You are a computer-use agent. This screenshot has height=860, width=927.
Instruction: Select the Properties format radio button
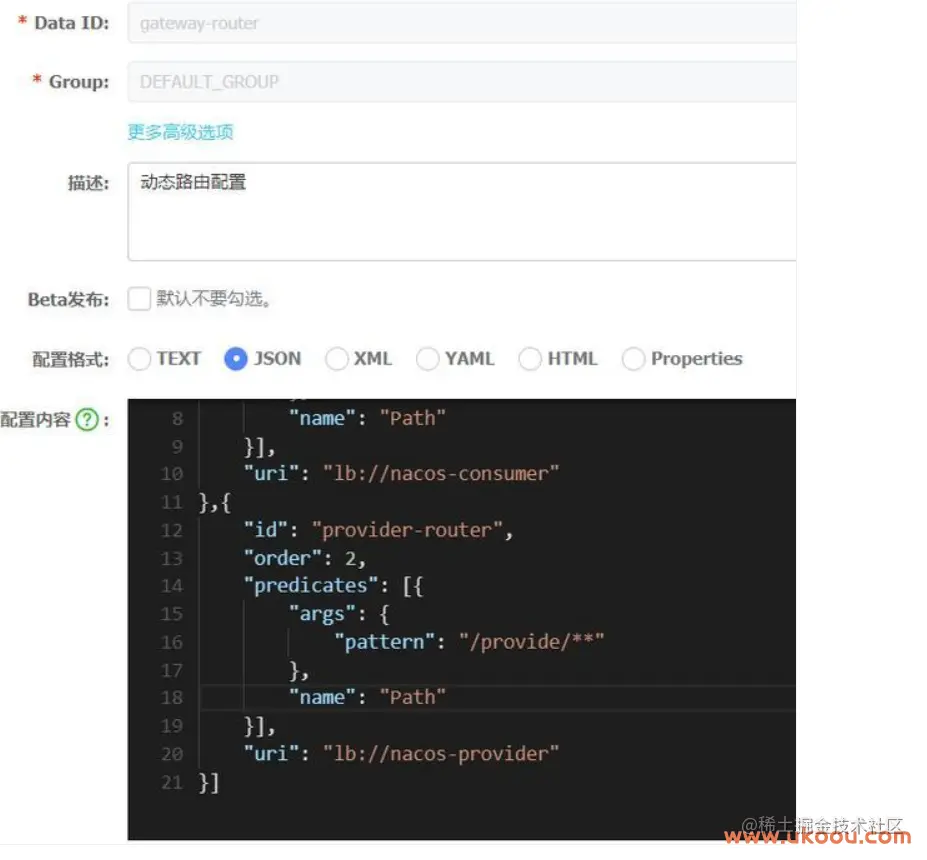point(633,359)
